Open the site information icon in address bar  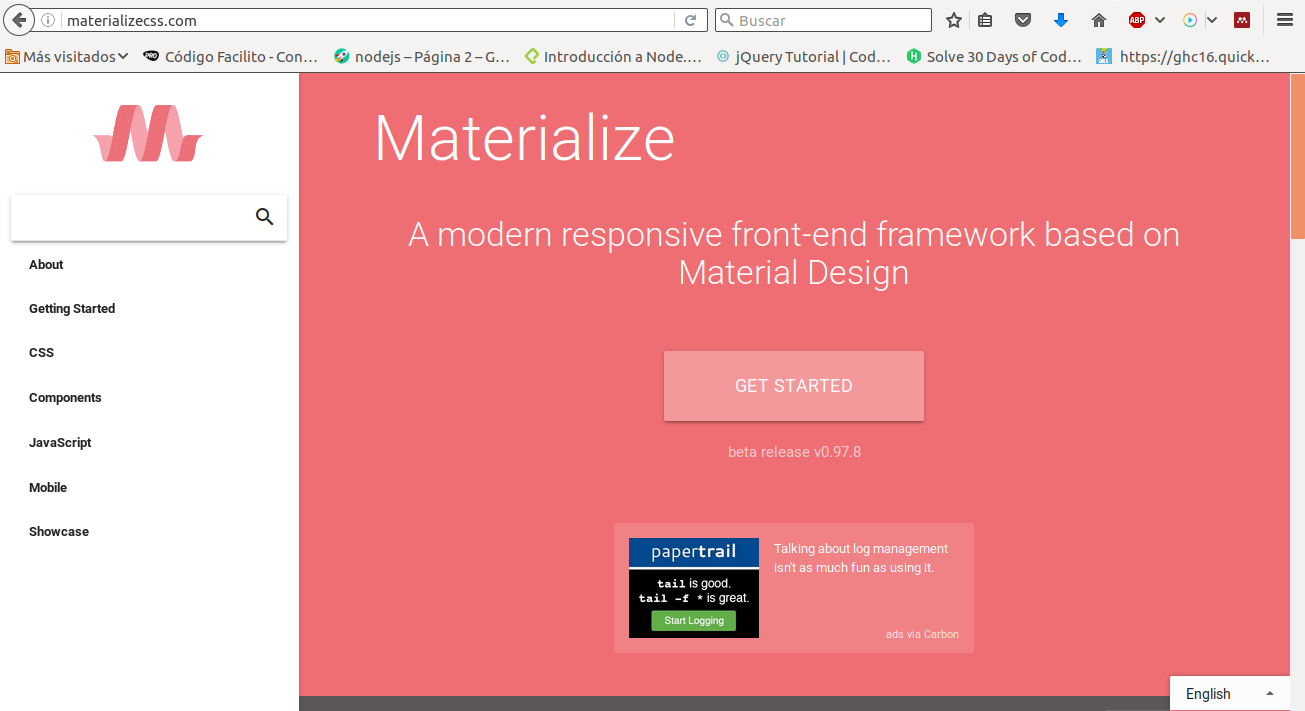click(50, 20)
